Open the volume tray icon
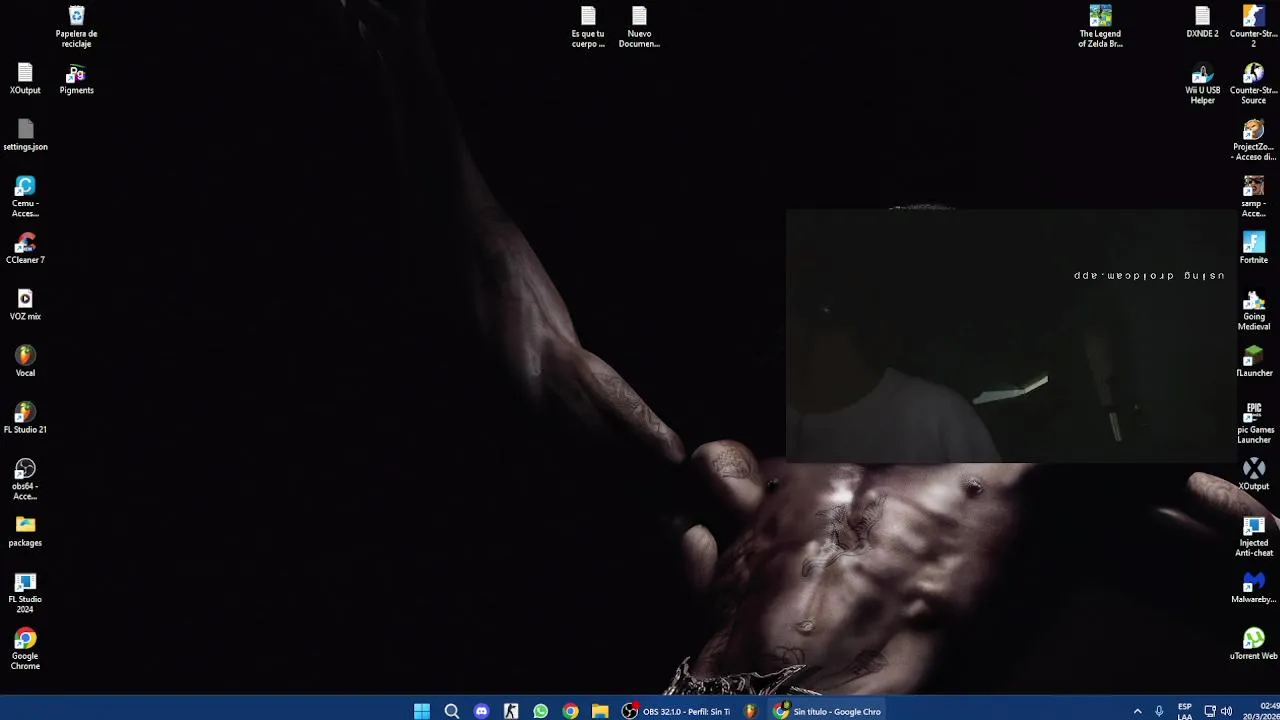Viewport: 1280px width, 720px height. click(x=1227, y=711)
